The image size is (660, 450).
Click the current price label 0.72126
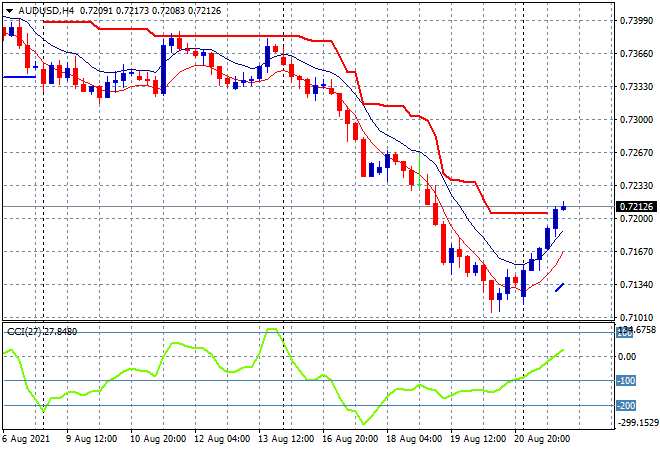(636, 207)
